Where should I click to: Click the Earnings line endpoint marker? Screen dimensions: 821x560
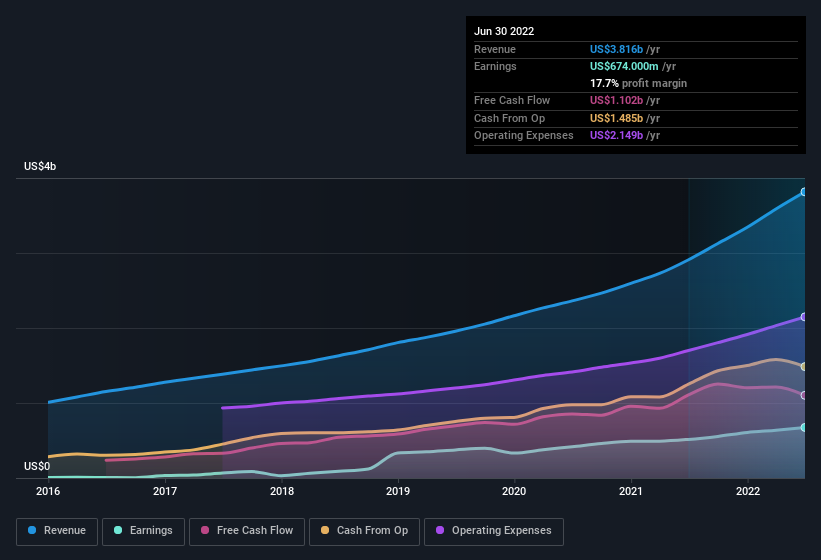tap(804, 428)
